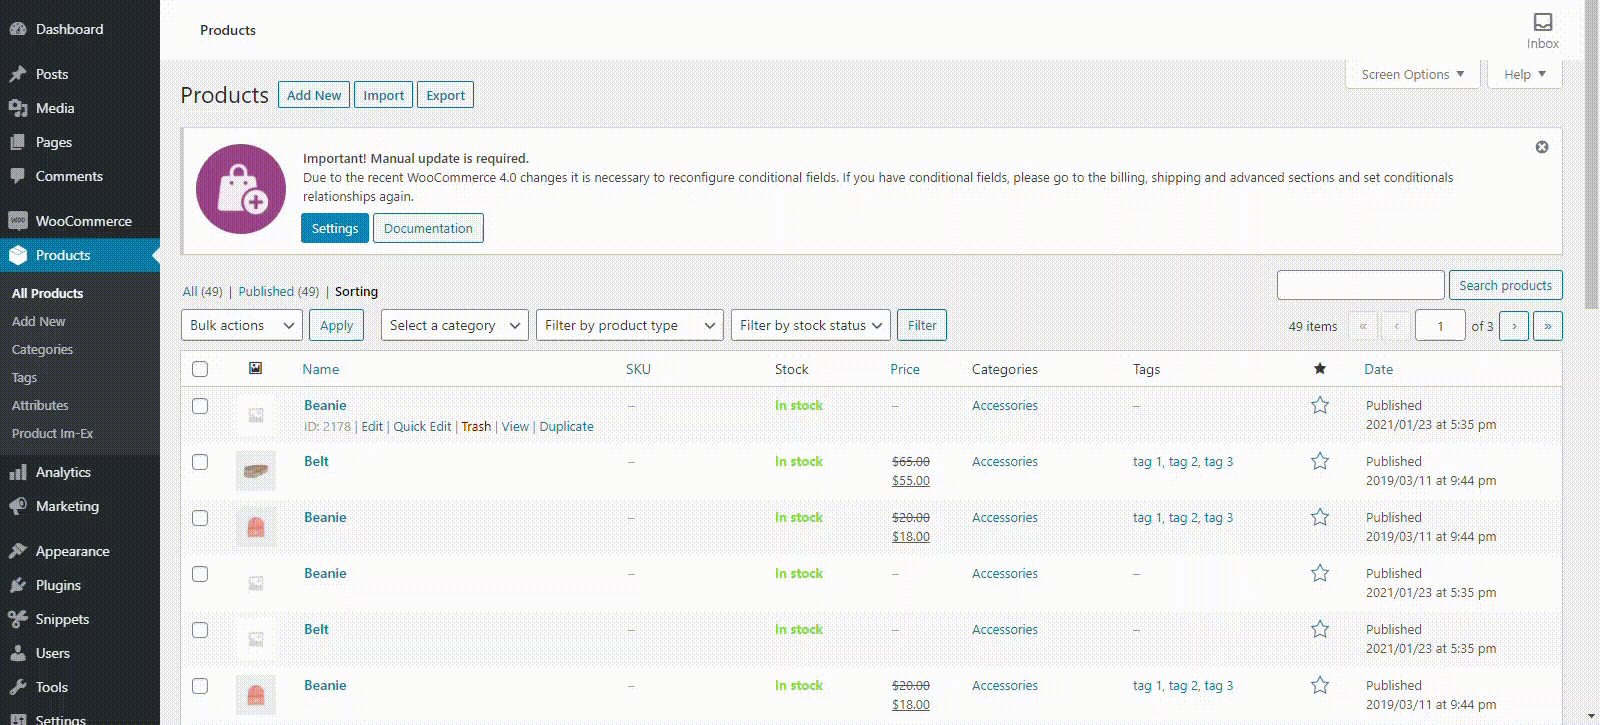Viewport: 1600px width, 725px height.
Task: Click the WooCommerce logo icon
Action: pyautogui.click(x=18, y=221)
